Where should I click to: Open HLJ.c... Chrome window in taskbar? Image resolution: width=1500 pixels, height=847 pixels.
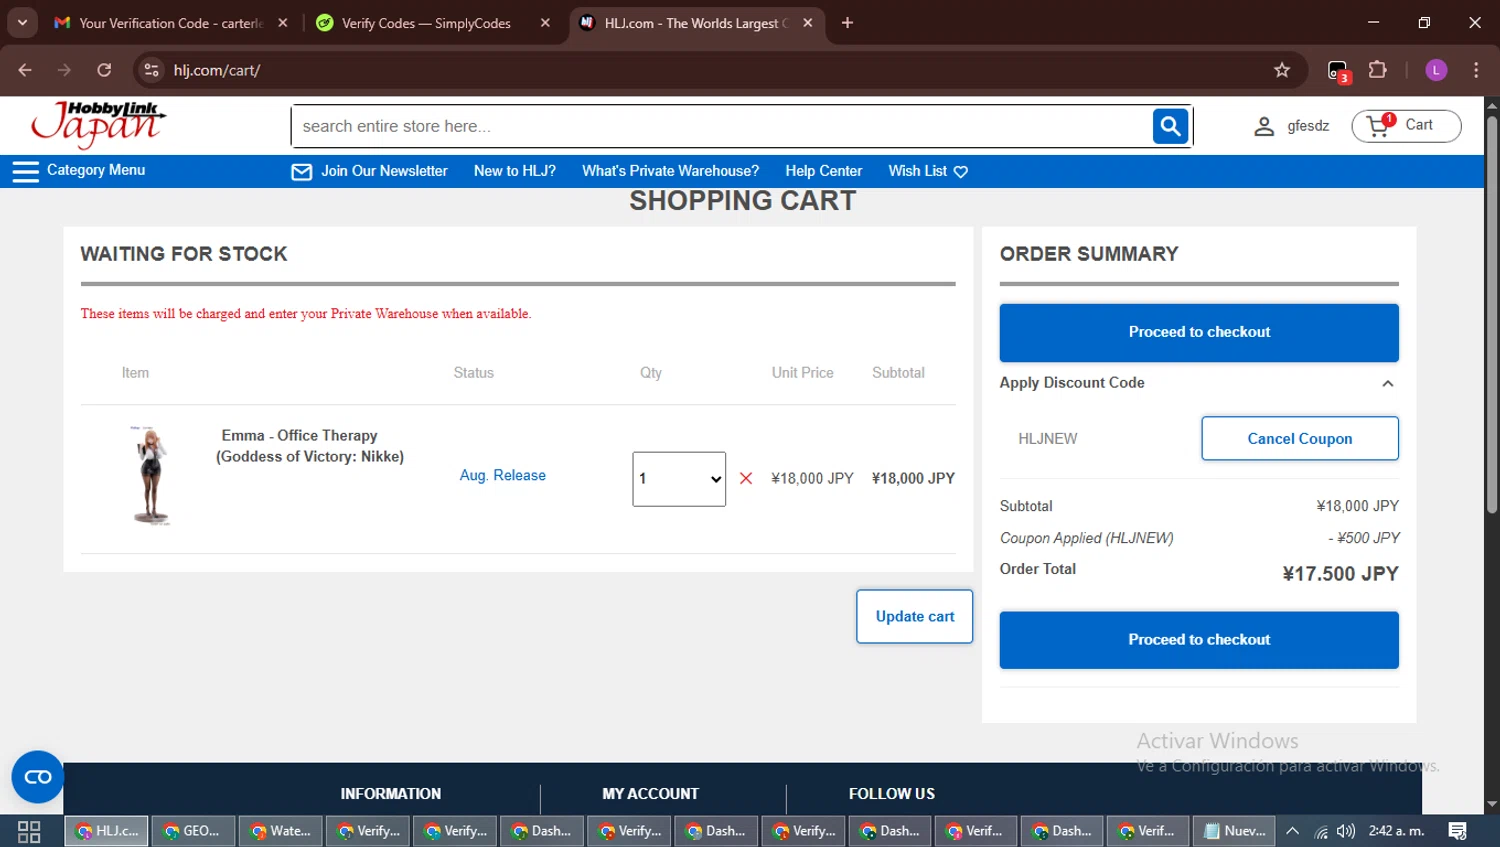pos(107,831)
